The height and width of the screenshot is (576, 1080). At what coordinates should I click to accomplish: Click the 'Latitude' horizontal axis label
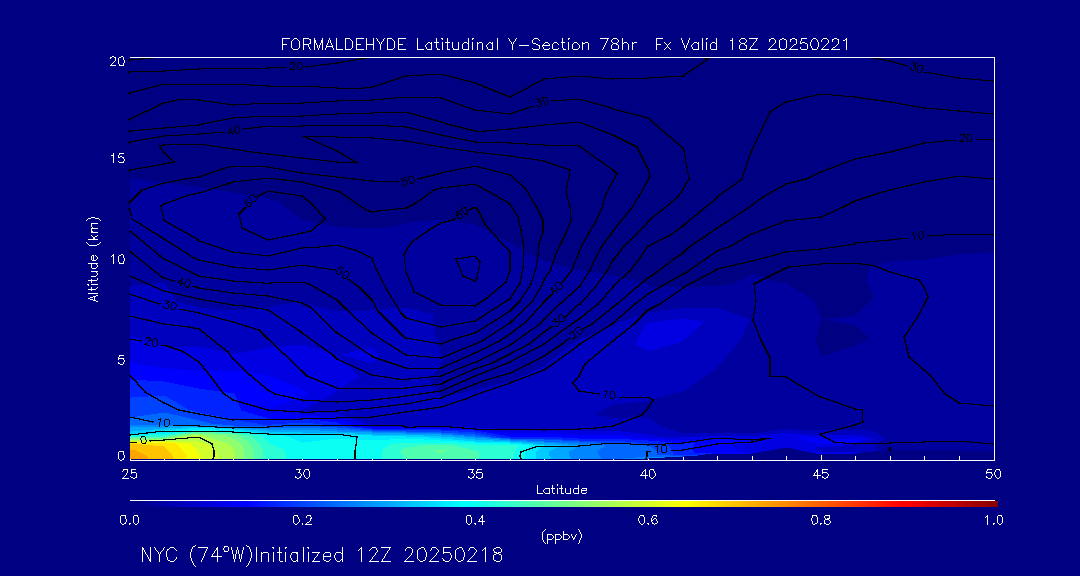561,490
